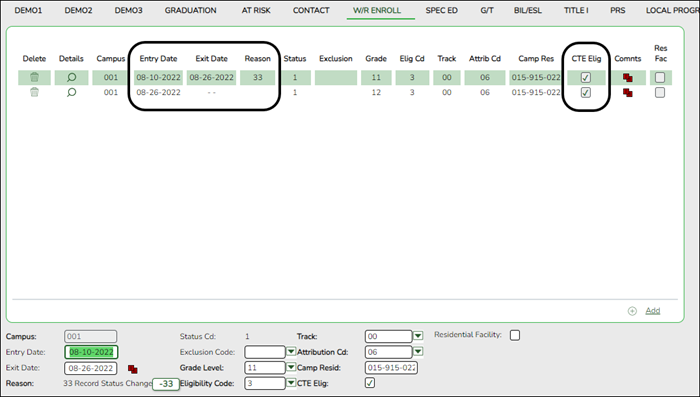This screenshot has height=397, width=700.
Task: Open comments icon on the grade 12 row
Action: (628, 93)
